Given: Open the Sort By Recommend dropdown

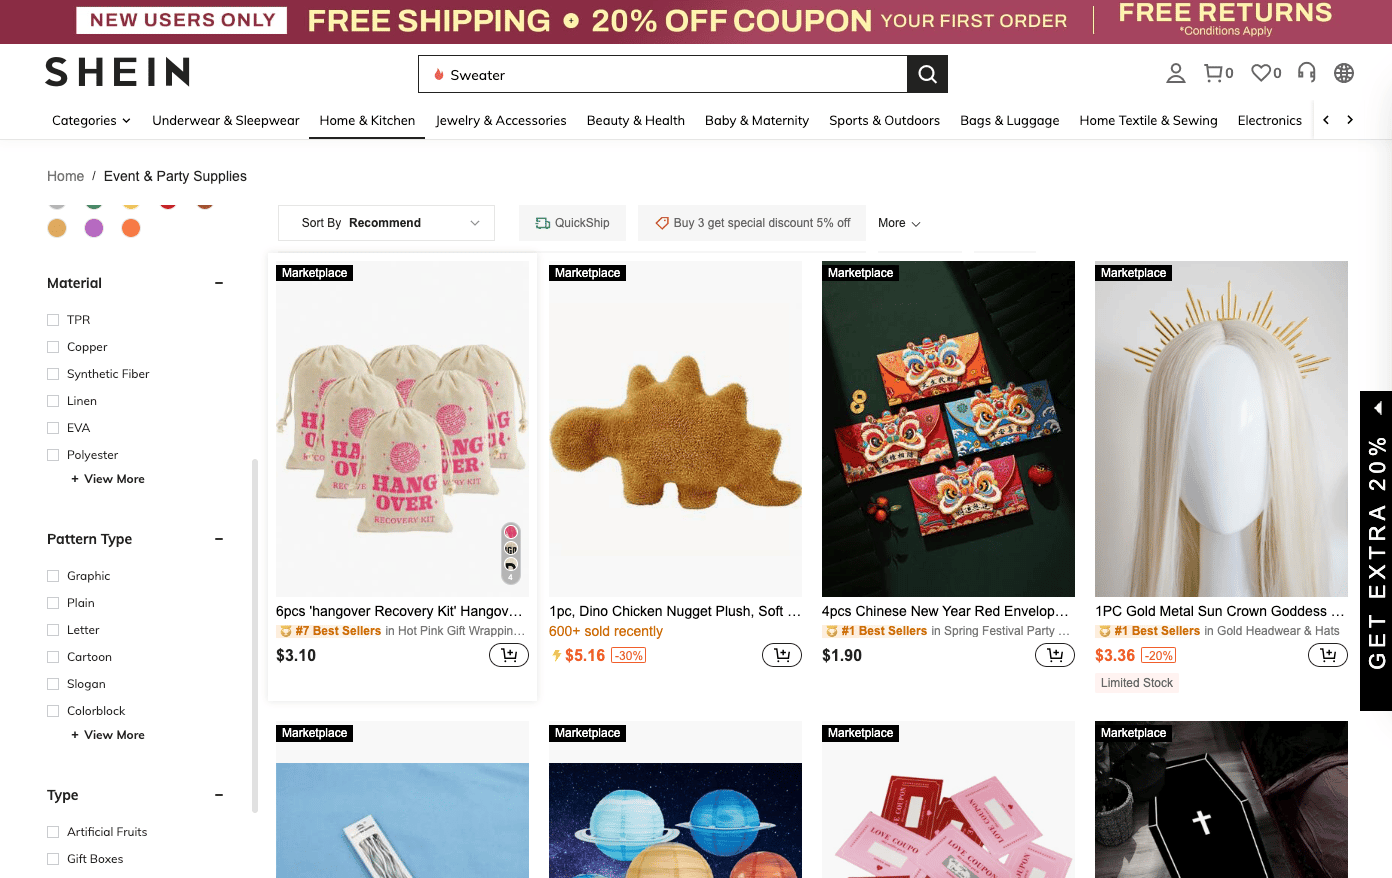Looking at the screenshot, I should [386, 223].
